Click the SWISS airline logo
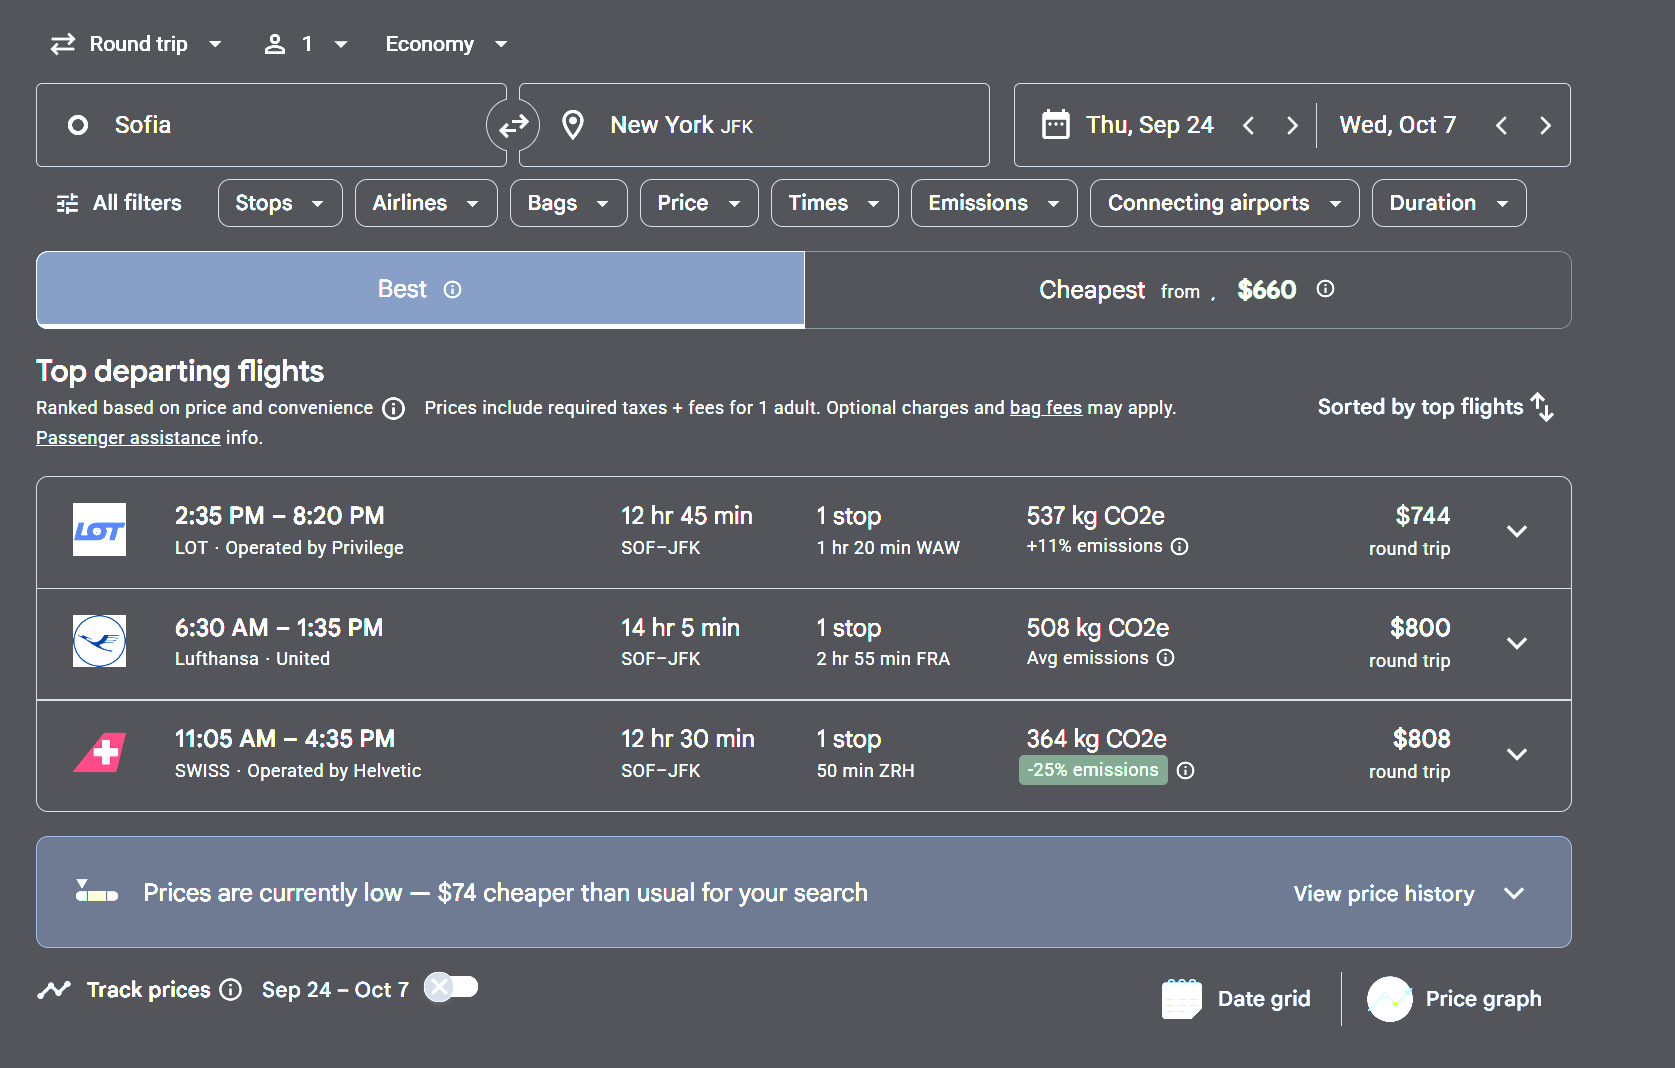Screen dimensions: 1675x1068 pyautogui.click(x=99, y=753)
